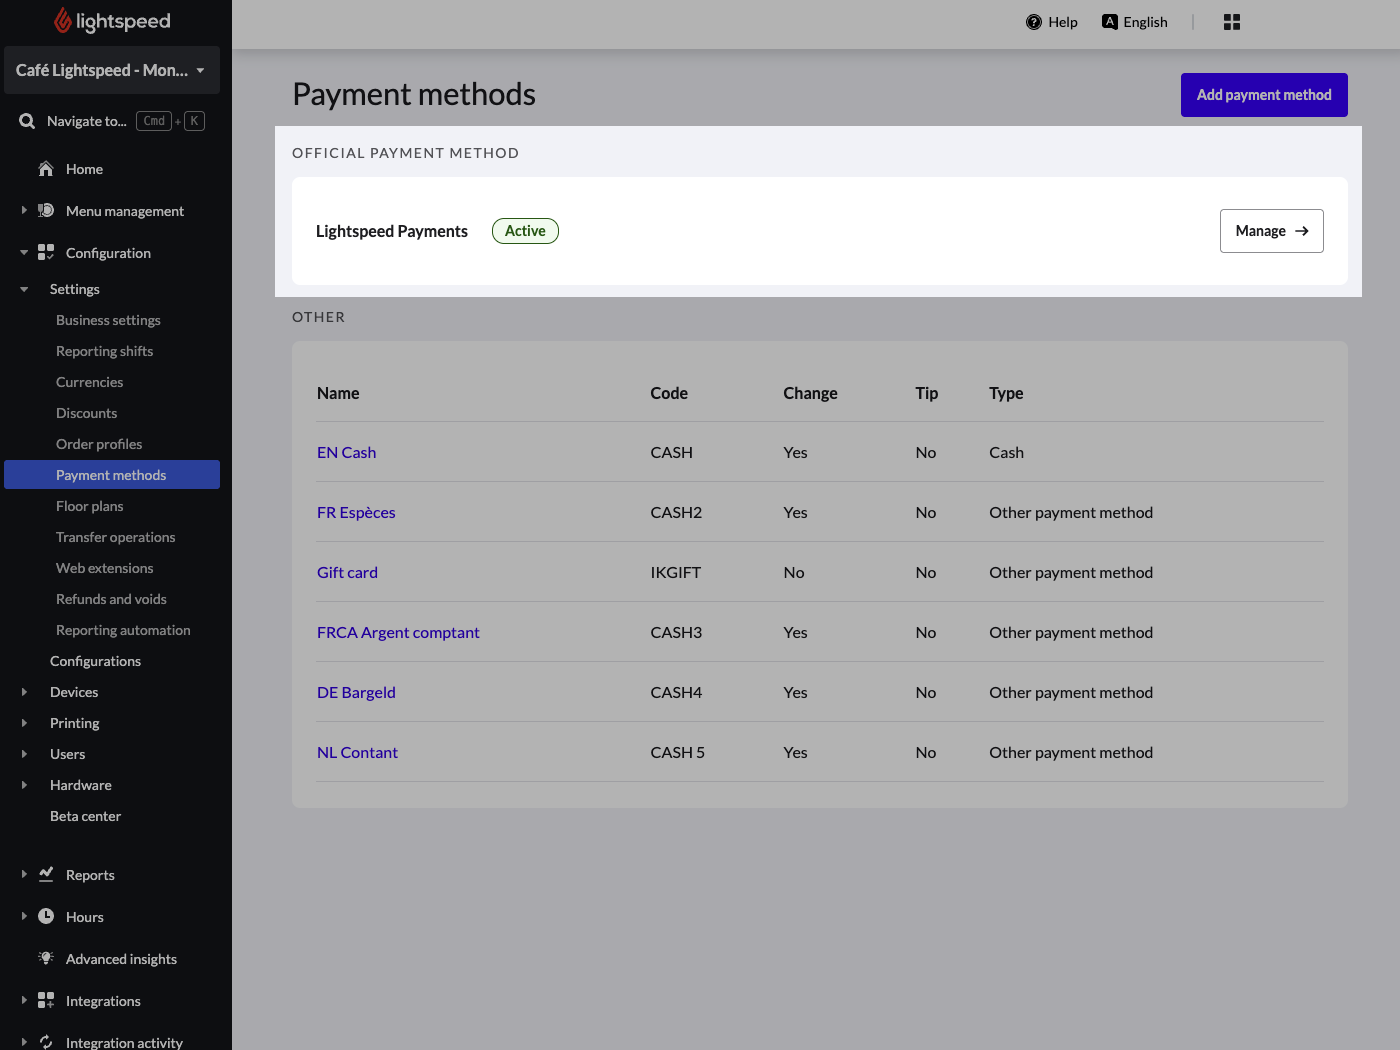The height and width of the screenshot is (1050, 1400).
Task: Click the Reports chart icon
Action: pyautogui.click(x=46, y=875)
